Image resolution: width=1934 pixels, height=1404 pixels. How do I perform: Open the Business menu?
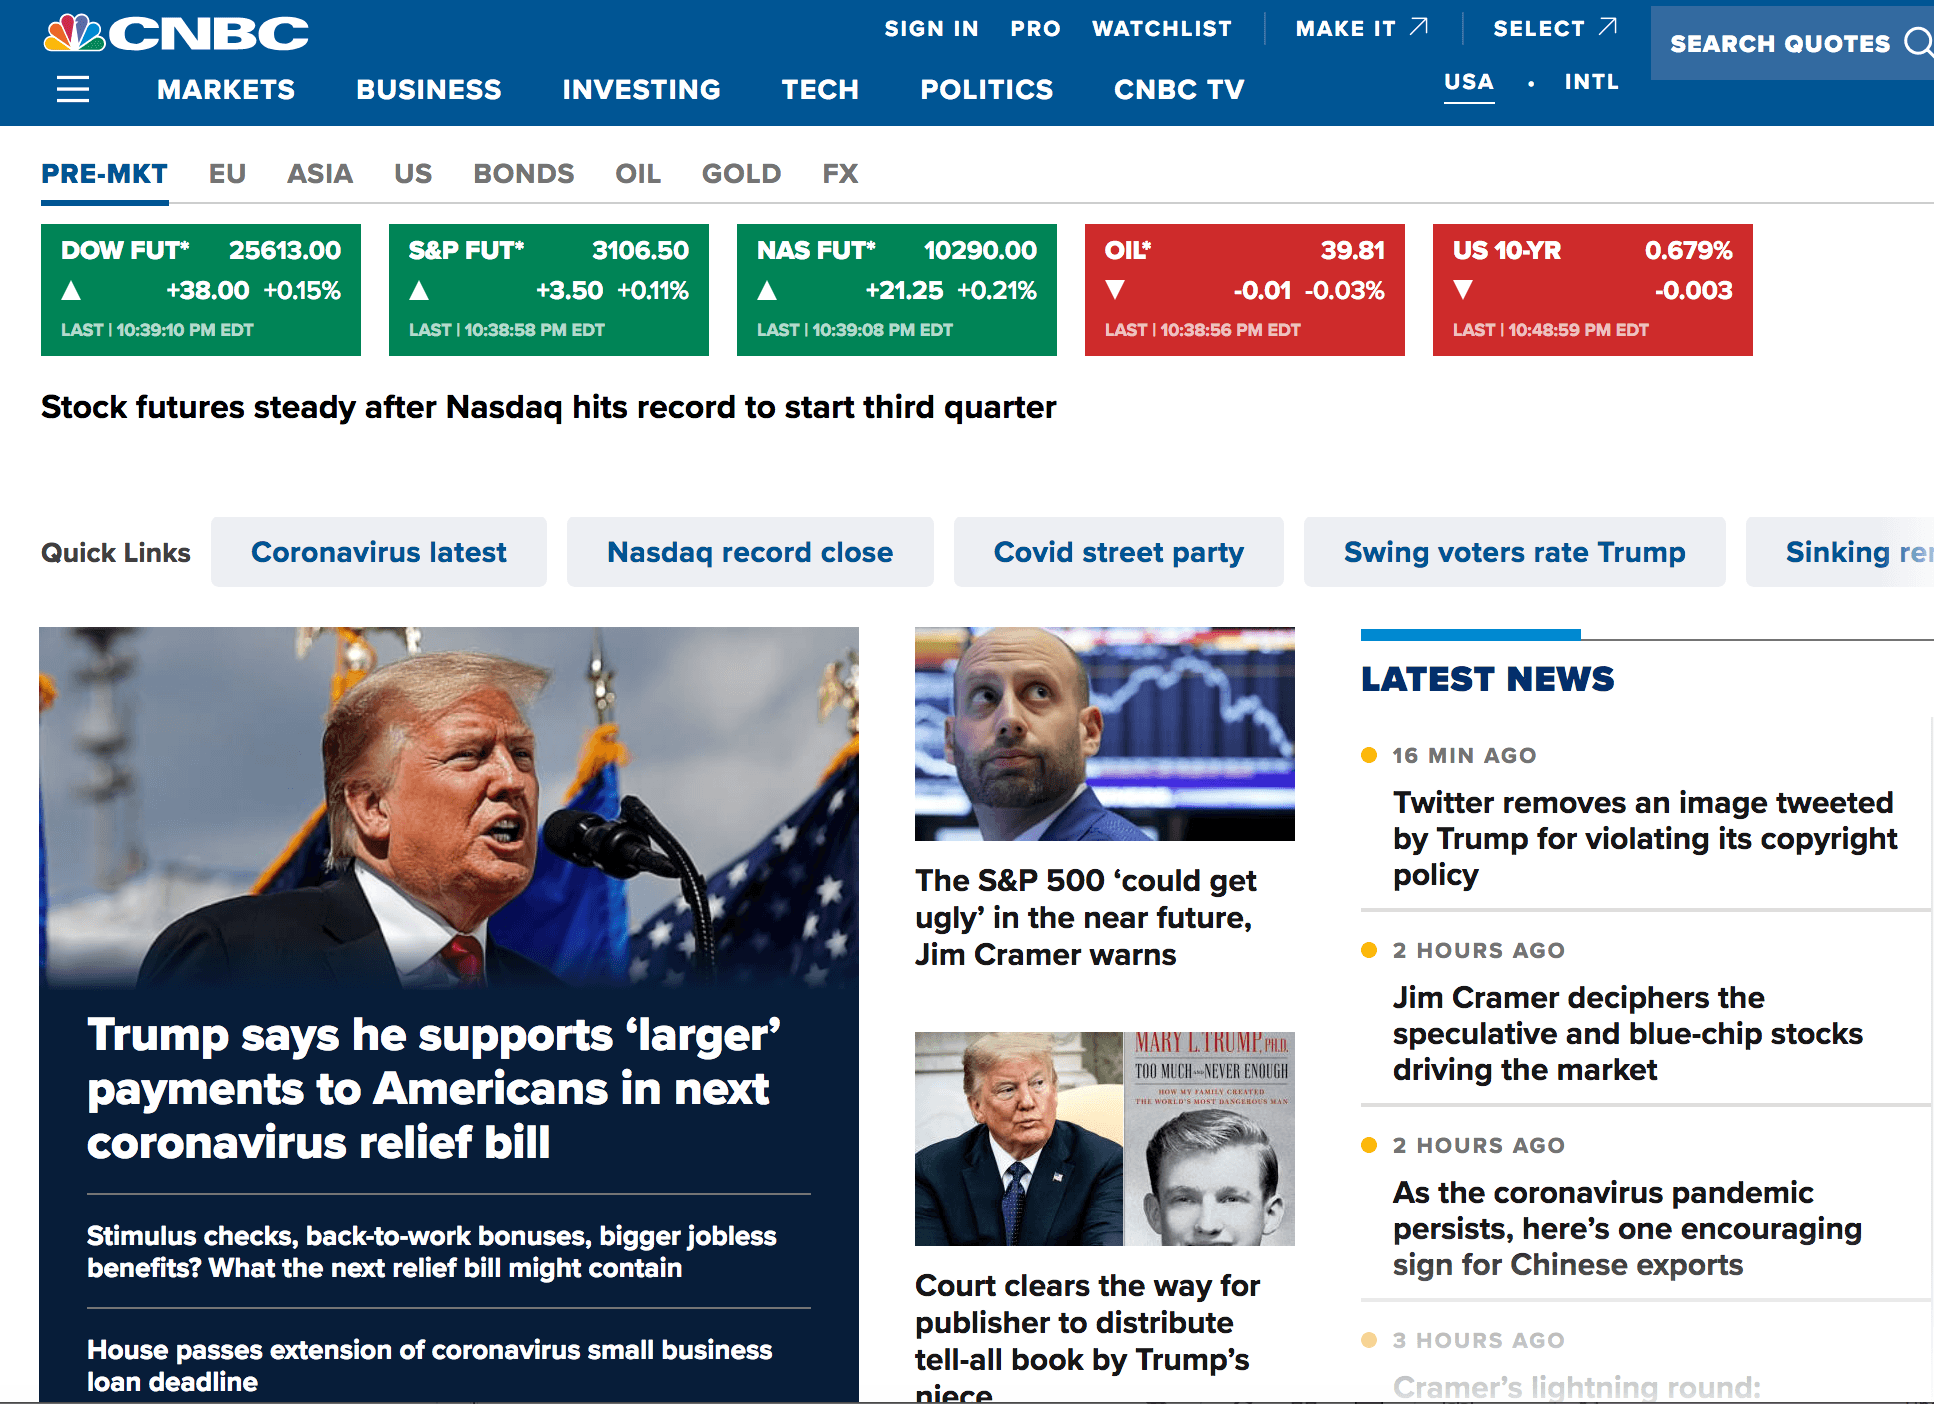tap(429, 90)
